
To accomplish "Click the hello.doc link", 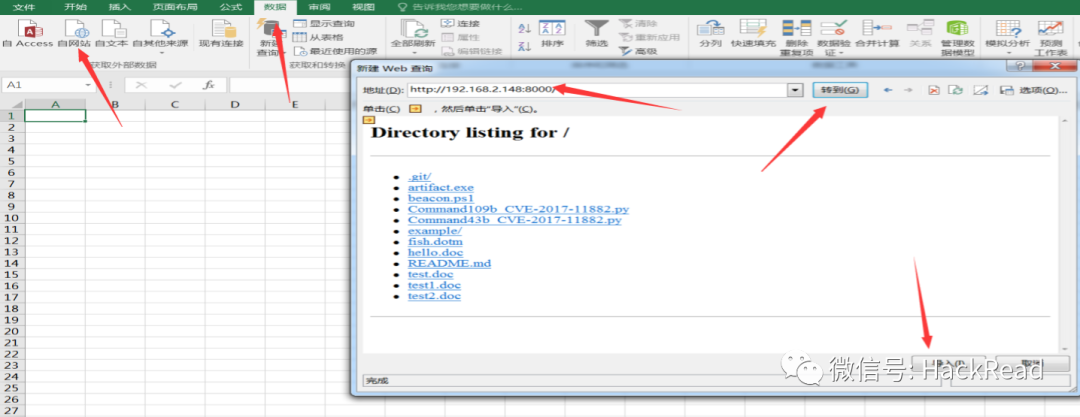I will pos(435,252).
